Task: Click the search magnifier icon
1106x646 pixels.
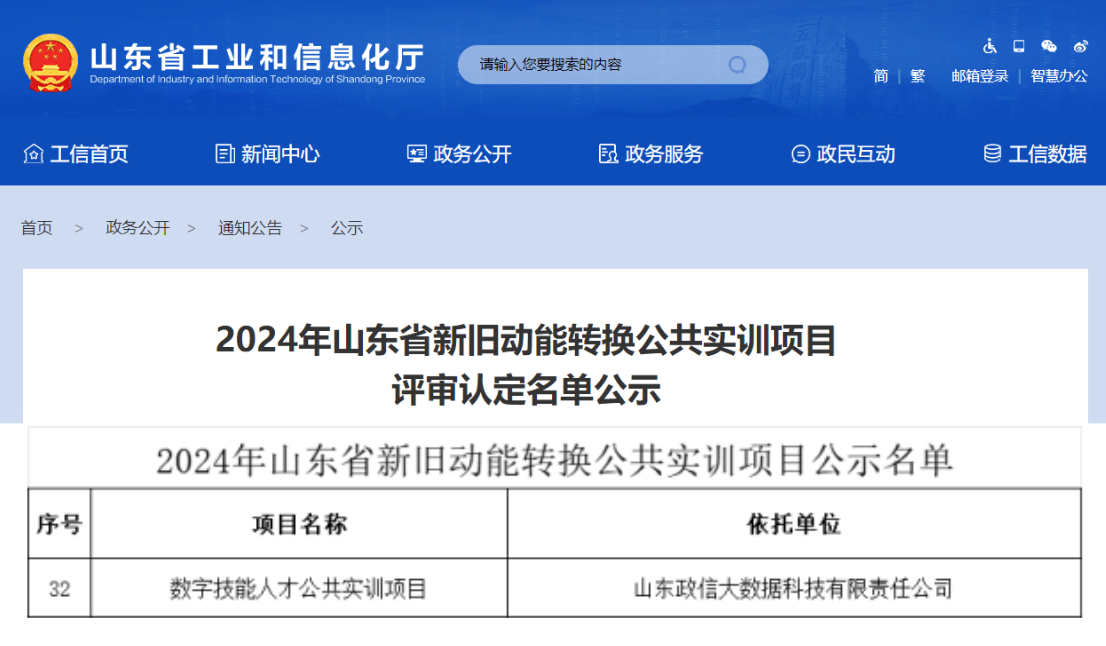Action: coord(737,65)
